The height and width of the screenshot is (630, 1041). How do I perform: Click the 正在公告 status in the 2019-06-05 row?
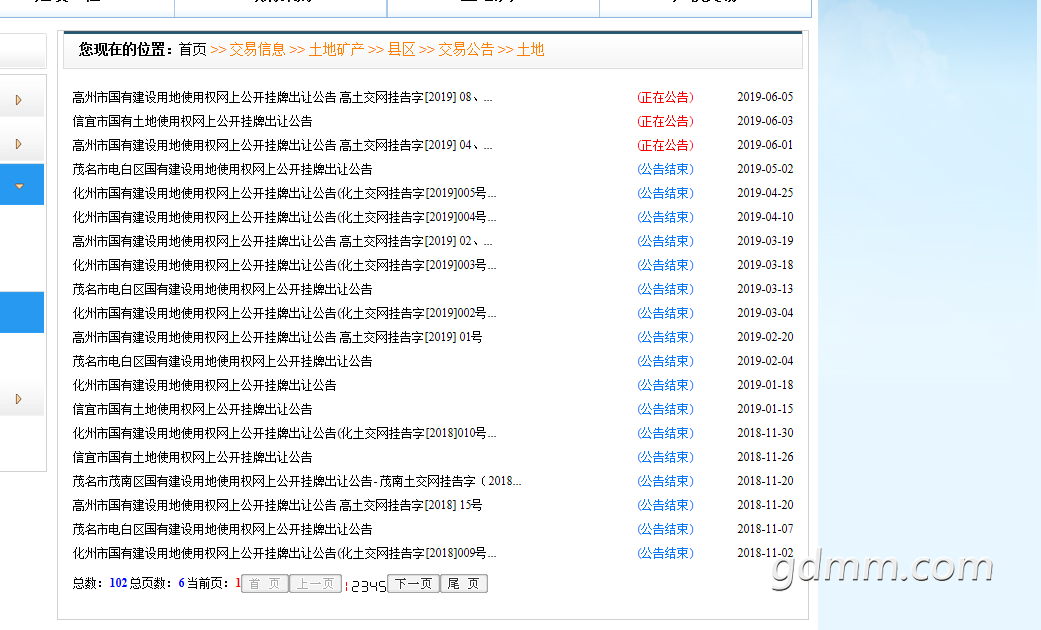click(x=665, y=98)
